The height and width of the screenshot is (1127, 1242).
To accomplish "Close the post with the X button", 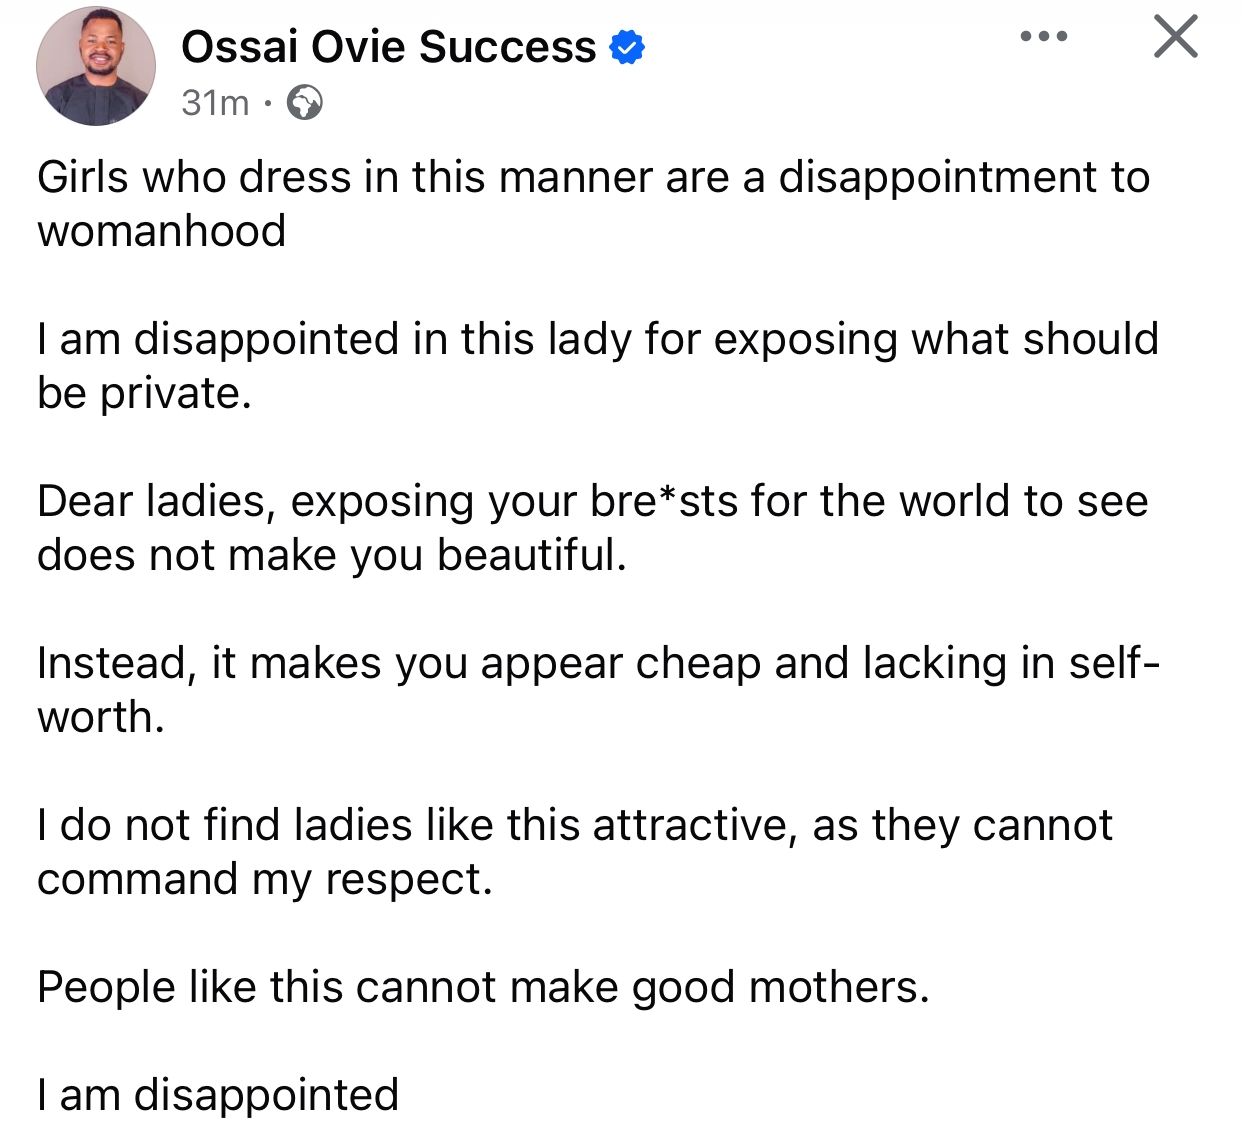I will pos(1175,37).
